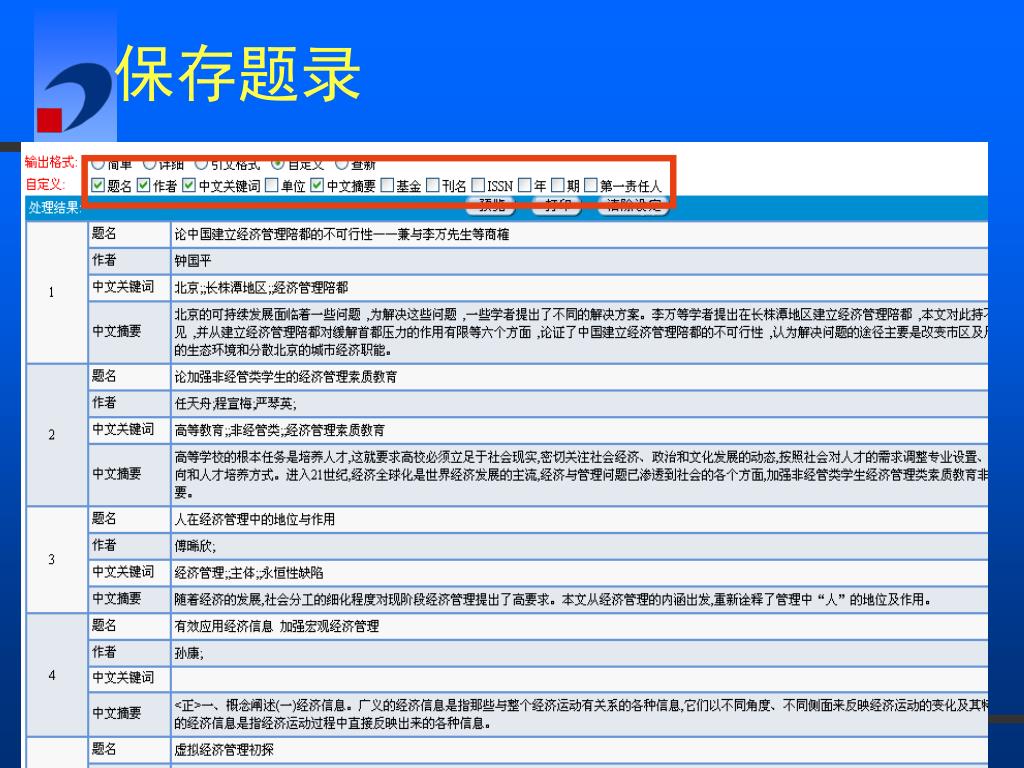Click record number 2 cell
Image resolution: width=1024 pixels, height=768 pixels.
pyautogui.click(x=57, y=435)
